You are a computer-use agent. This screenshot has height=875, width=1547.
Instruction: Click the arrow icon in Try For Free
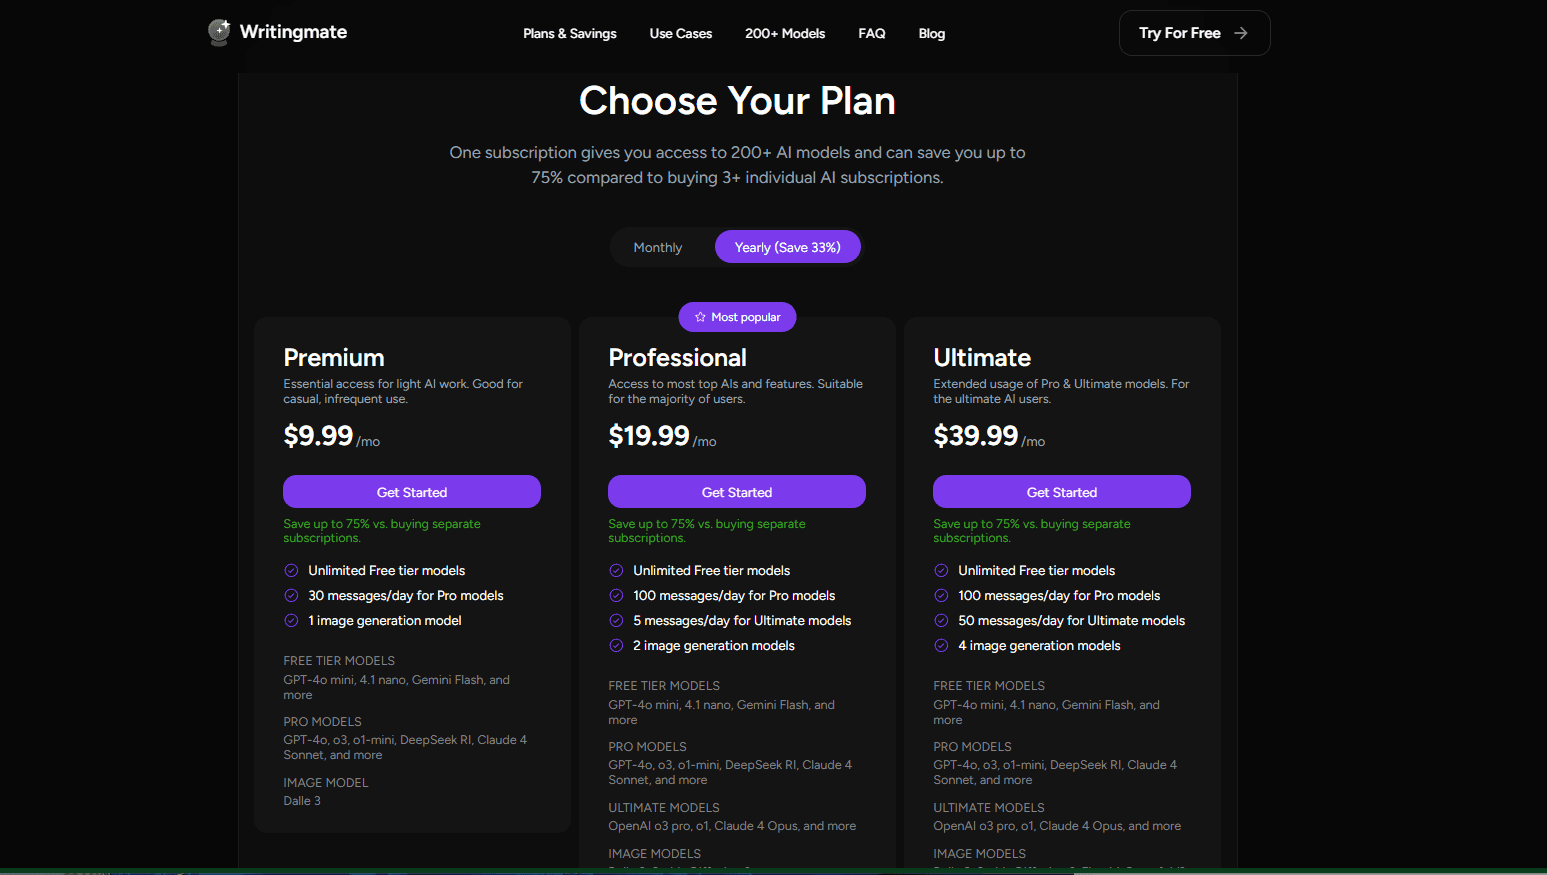click(x=1241, y=33)
